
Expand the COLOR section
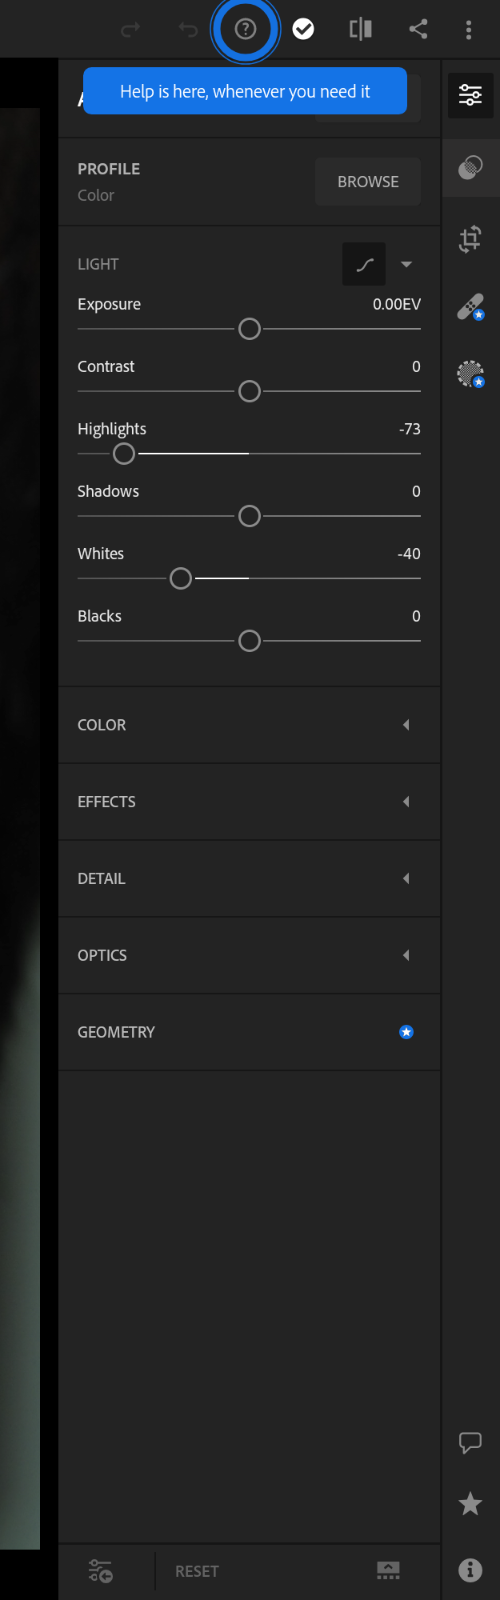(x=249, y=725)
